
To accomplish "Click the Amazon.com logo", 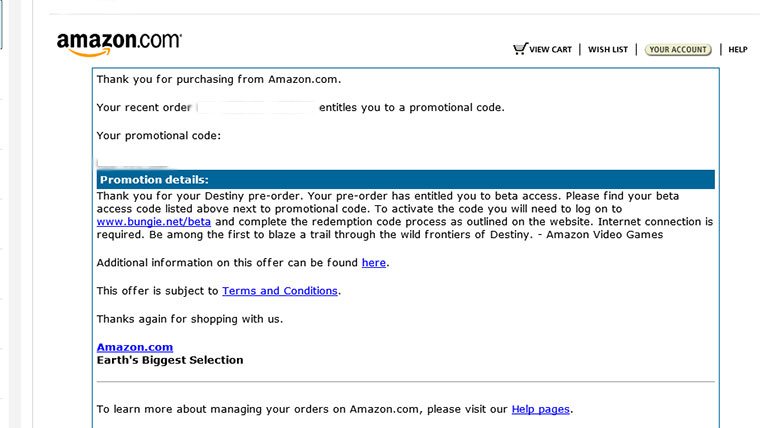I will [x=119, y=43].
